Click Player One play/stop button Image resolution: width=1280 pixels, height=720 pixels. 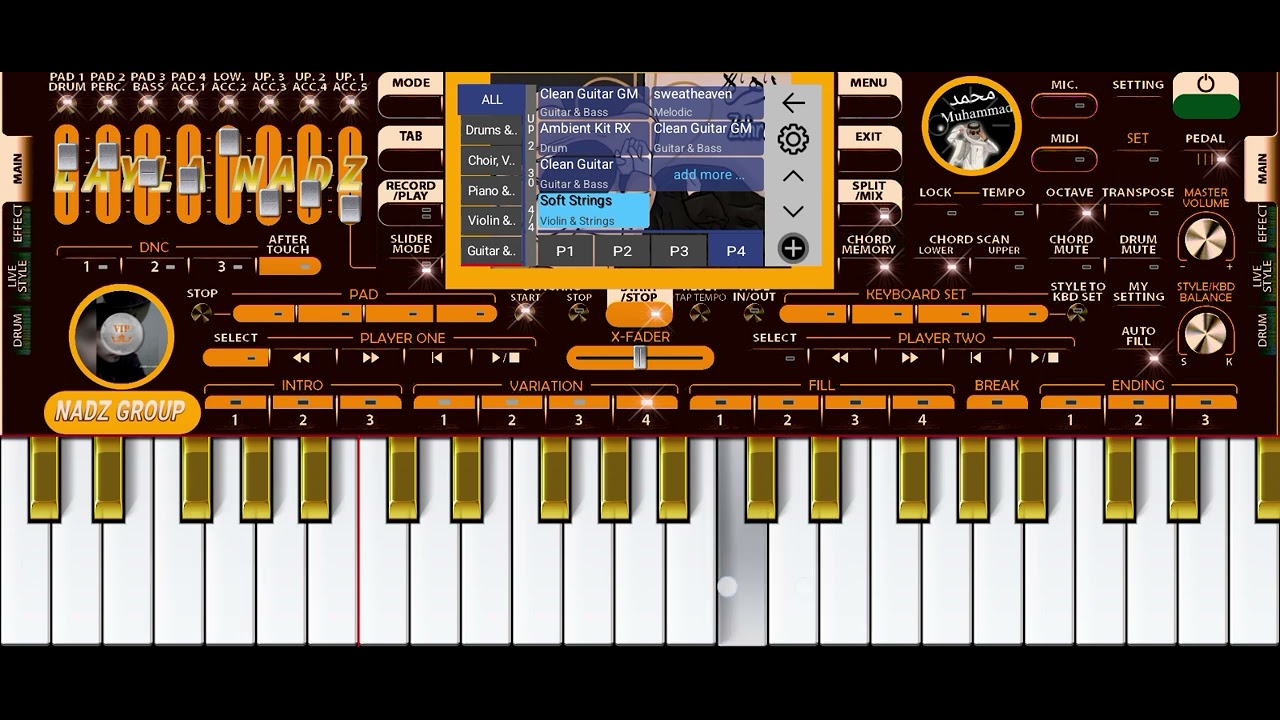pos(506,357)
